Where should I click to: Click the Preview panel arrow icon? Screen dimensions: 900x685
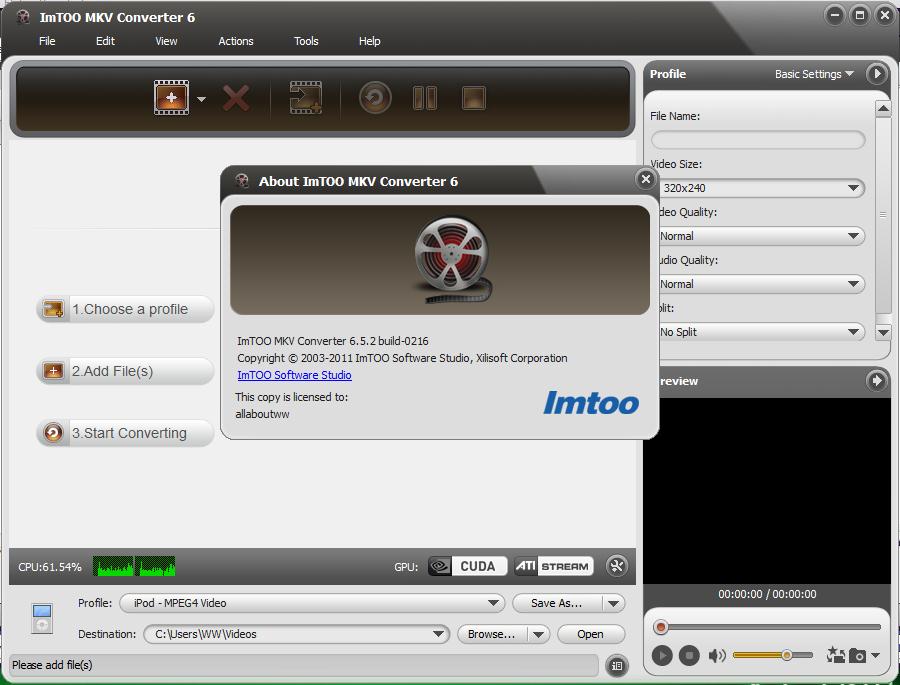point(876,380)
